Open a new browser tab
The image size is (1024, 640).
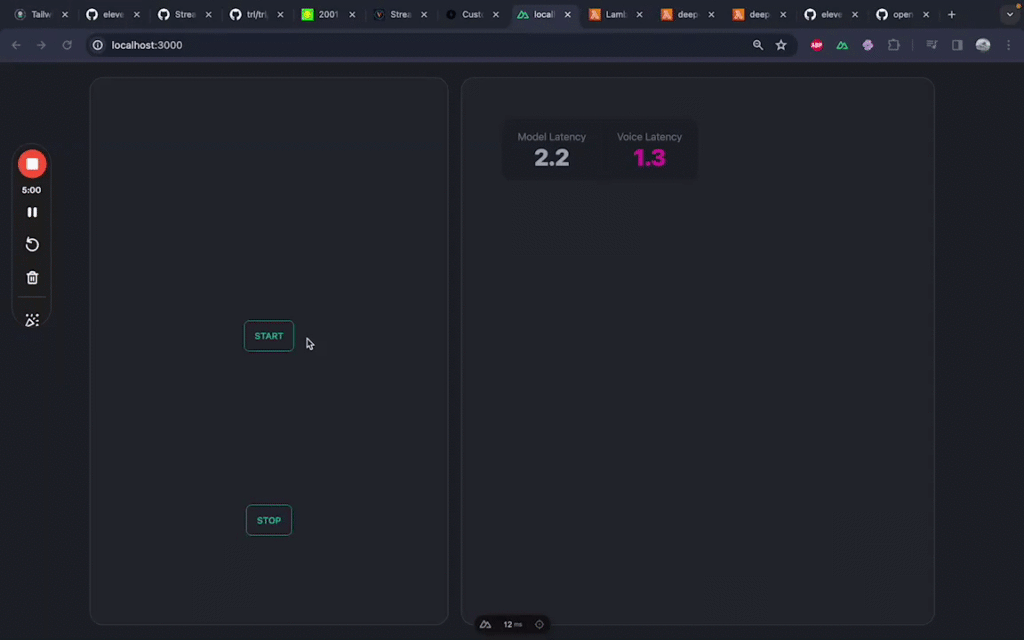(951, 15)
